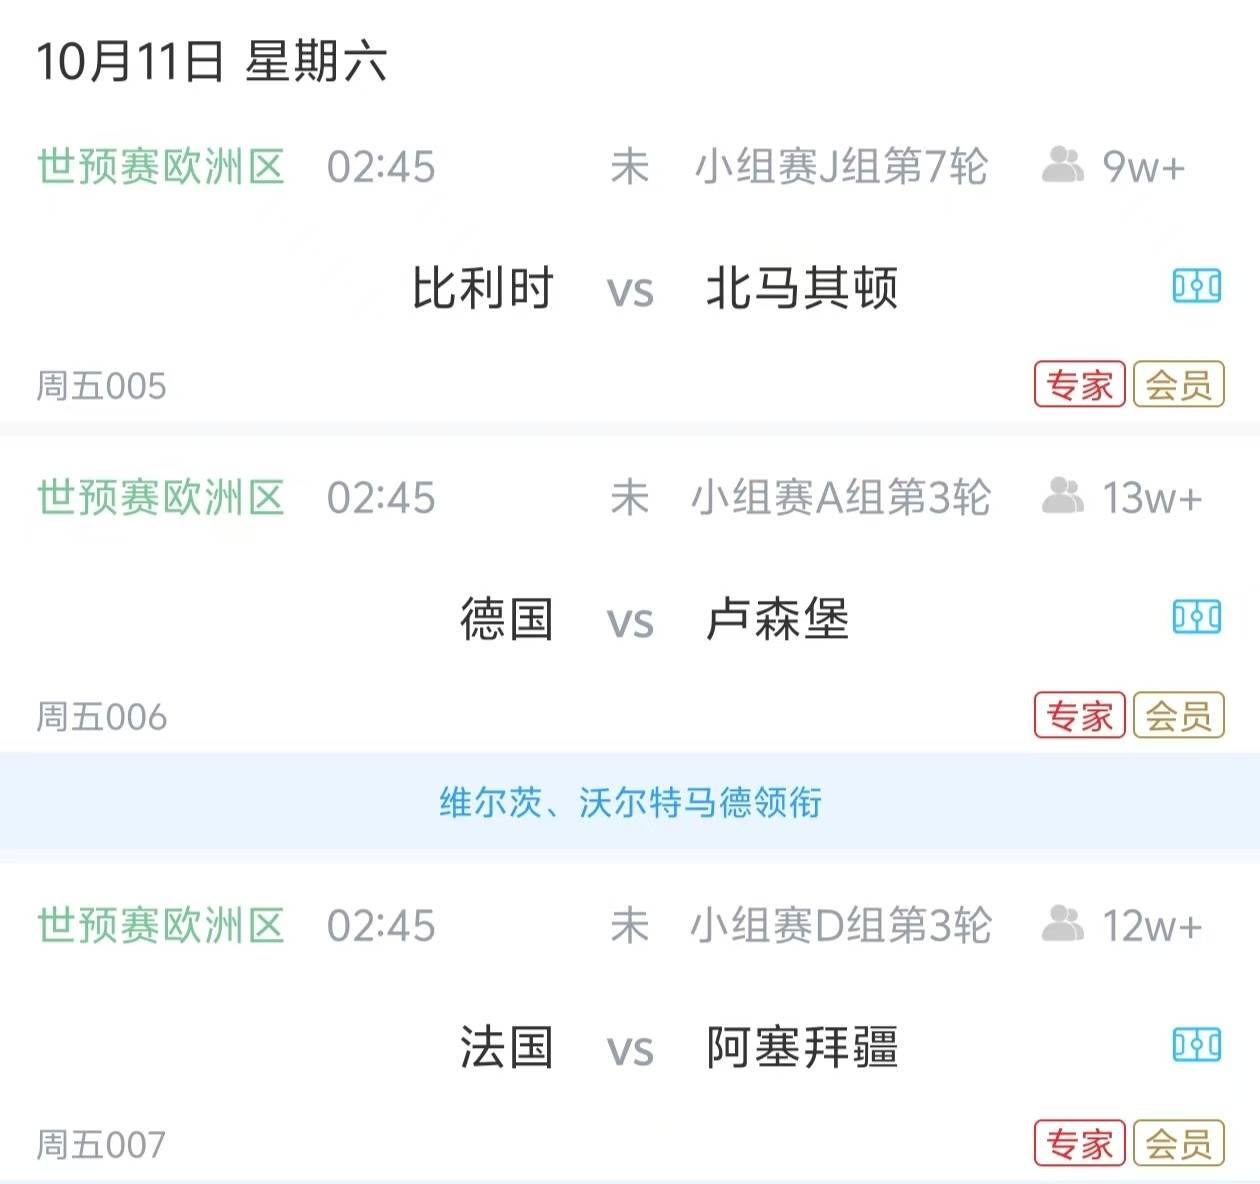Tap 会员 tag on 周五006 match
The height and width of the screenshot is (1184, 1260).
coord(1179,715)
